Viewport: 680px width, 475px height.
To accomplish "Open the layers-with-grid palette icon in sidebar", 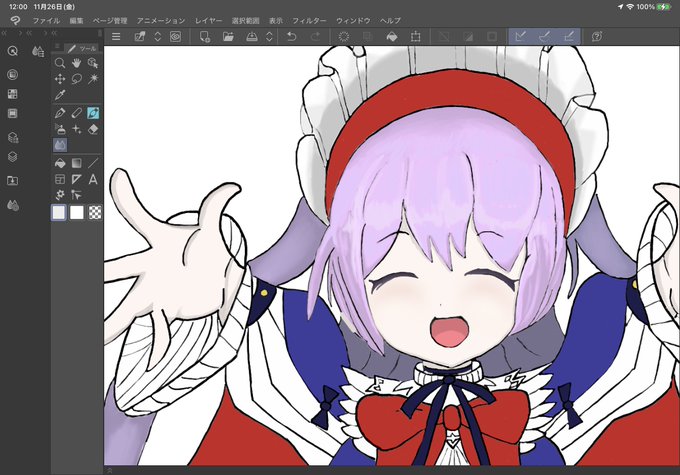I will coord(13,138).
